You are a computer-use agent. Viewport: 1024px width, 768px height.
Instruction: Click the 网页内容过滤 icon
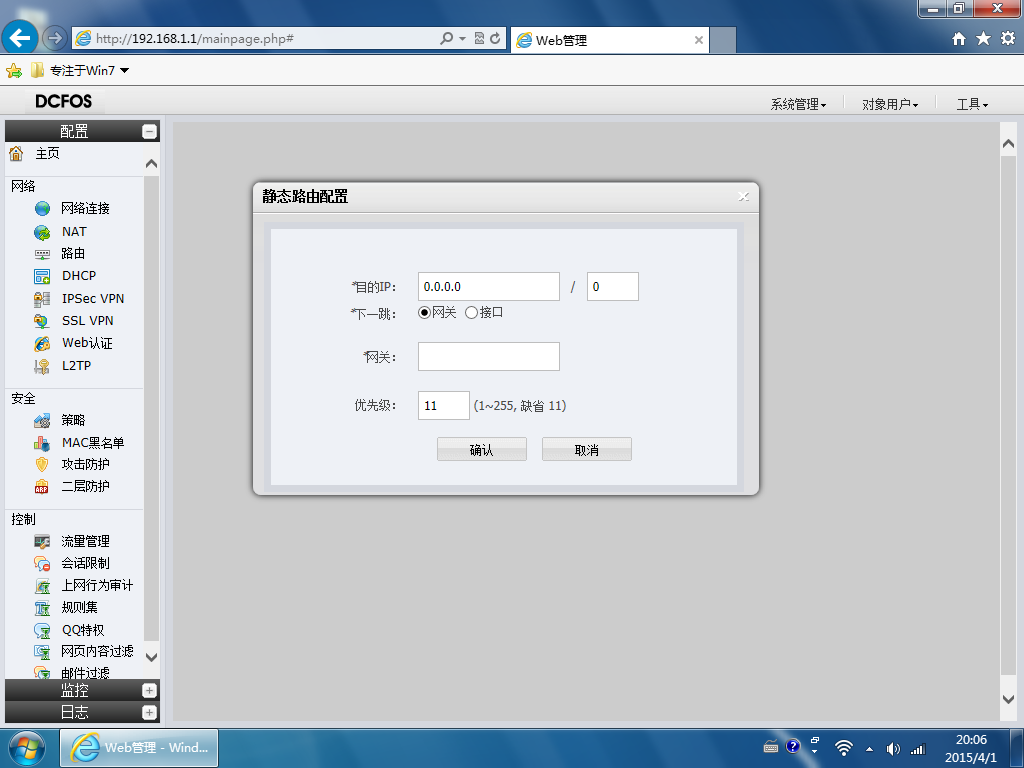pos(42,652)
